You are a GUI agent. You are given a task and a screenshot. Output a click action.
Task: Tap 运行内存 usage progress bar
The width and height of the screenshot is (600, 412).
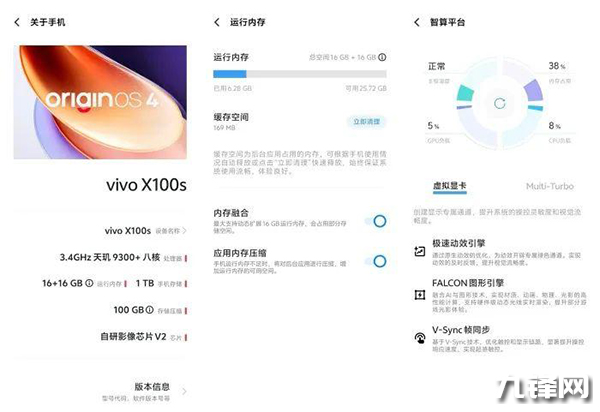click(300, 74)
